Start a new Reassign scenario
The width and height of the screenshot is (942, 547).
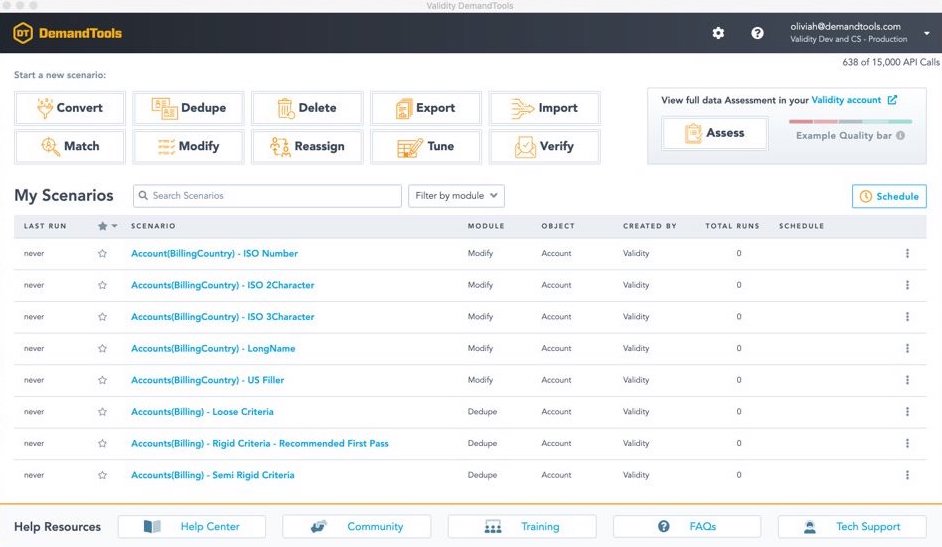click(307, 147)
